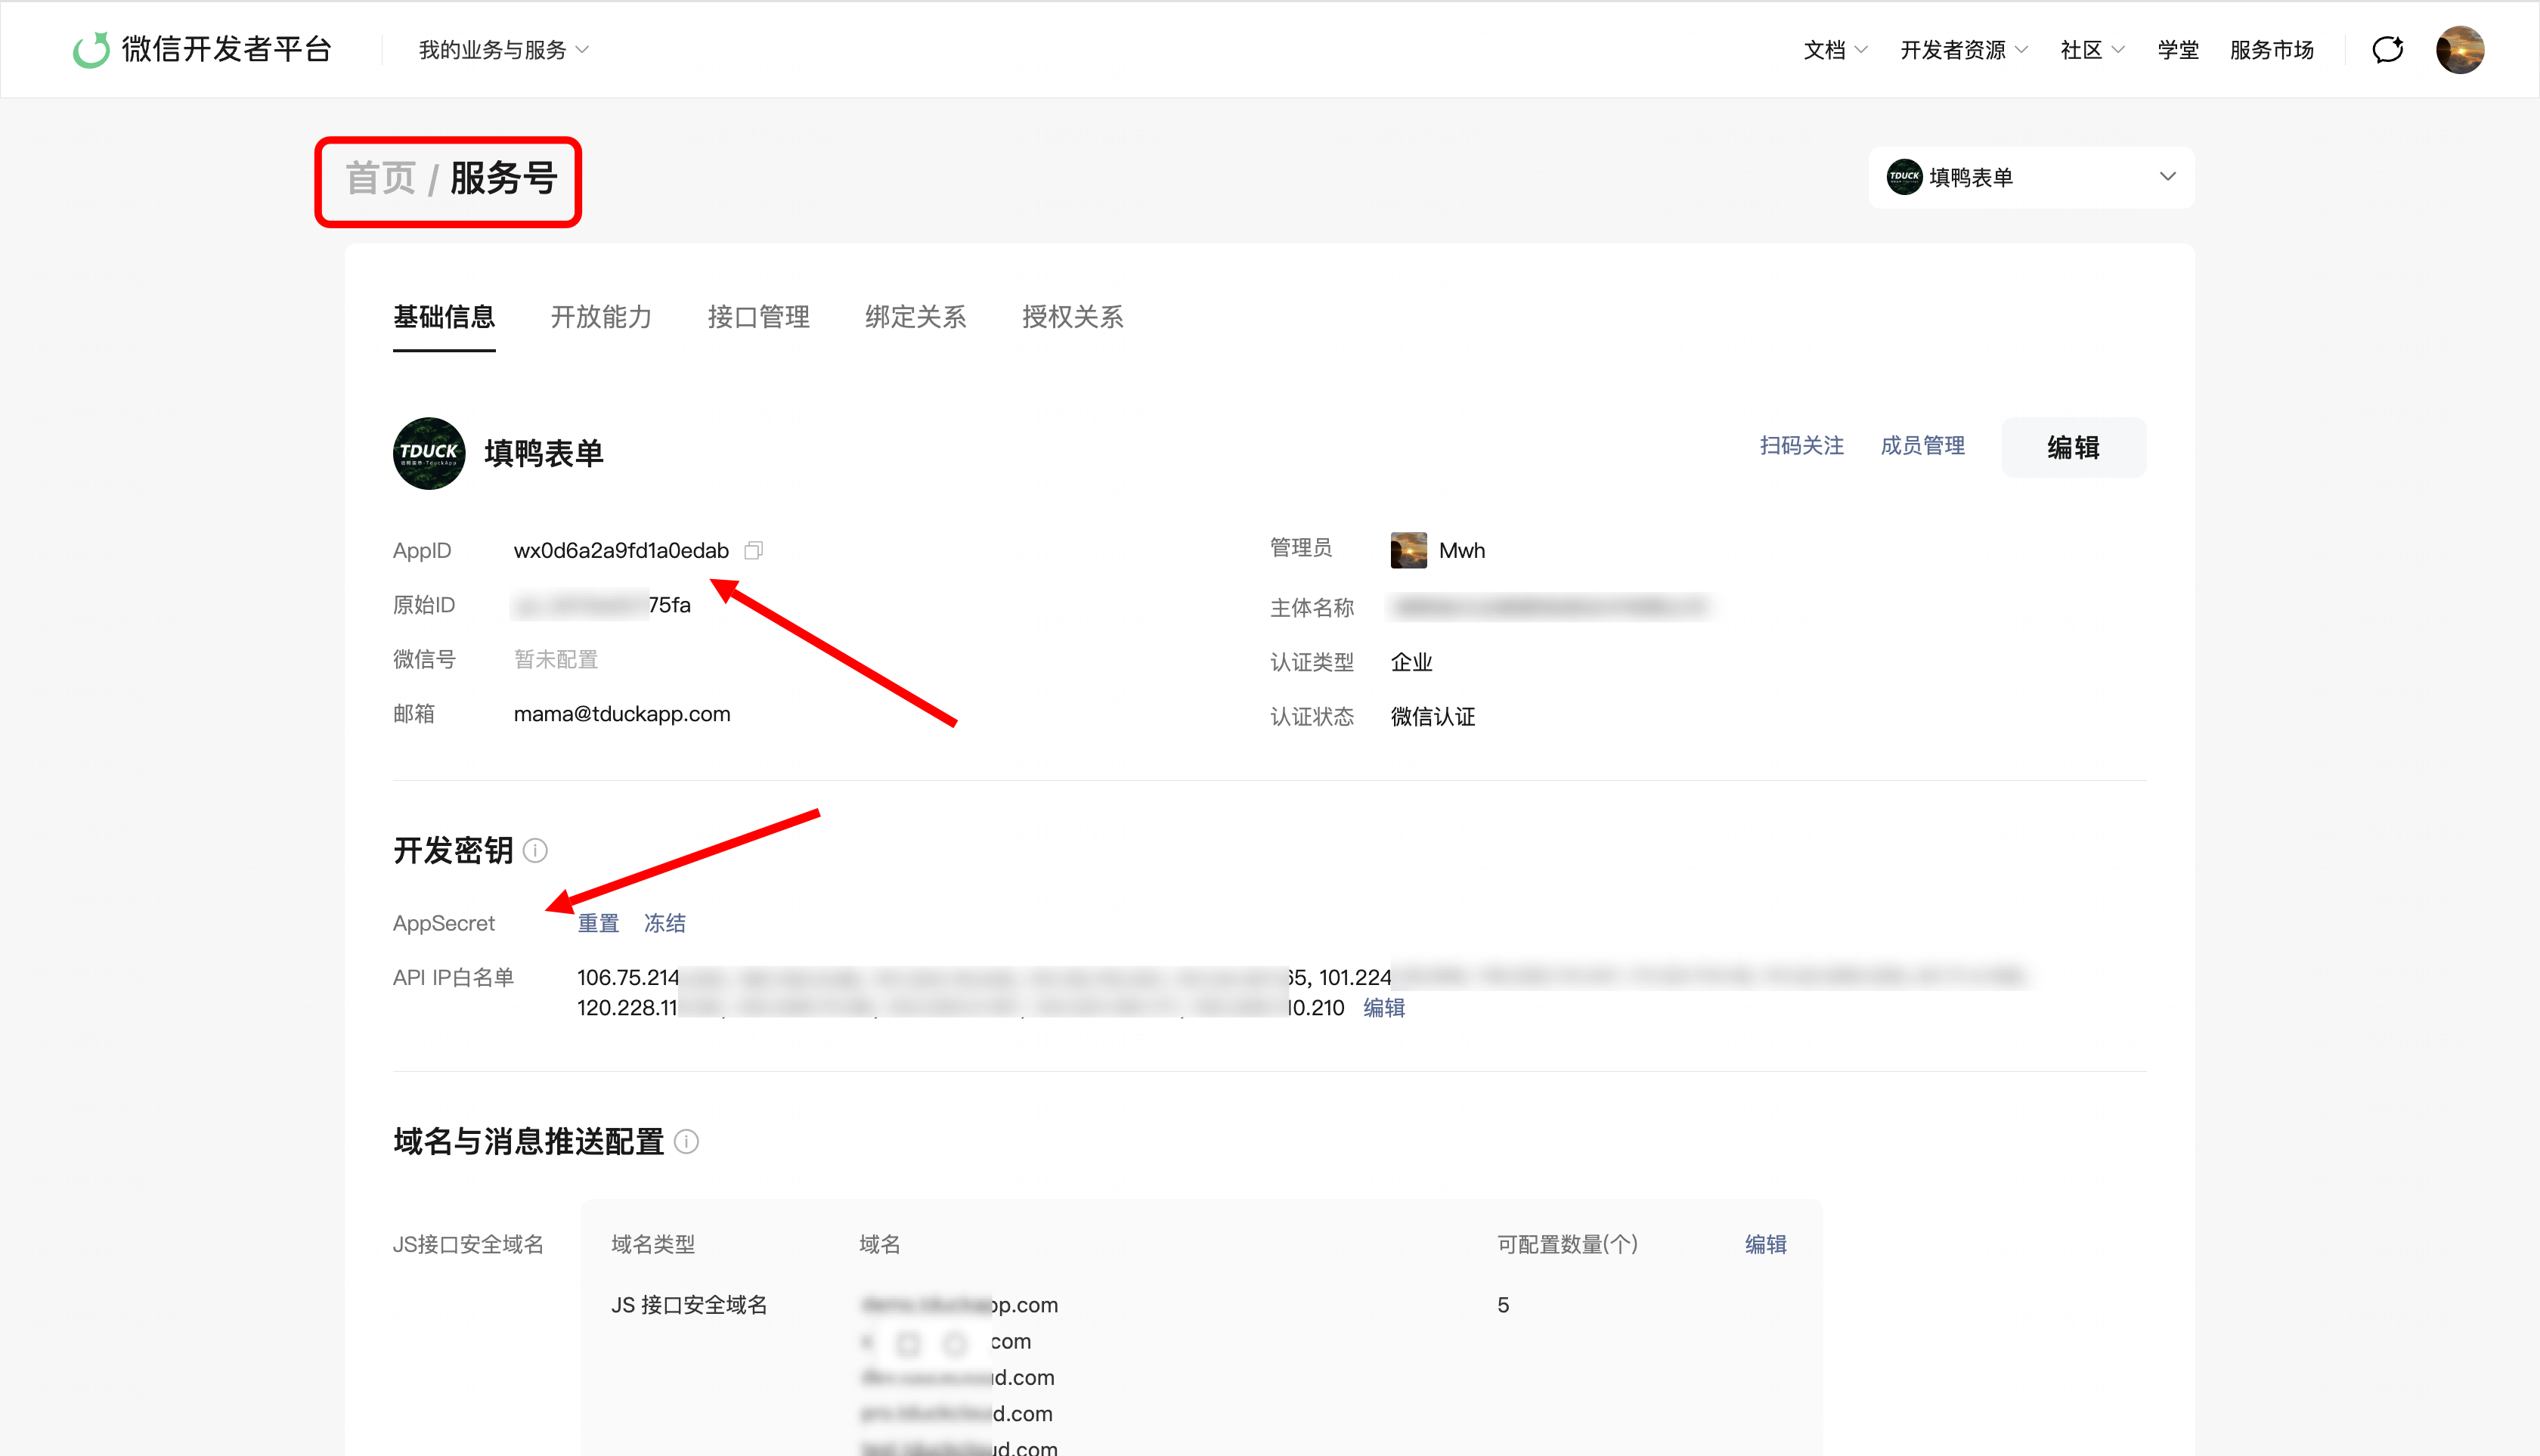Click the 域名 column header
This screenshot has width=2540, height=1456.
tap(880, 1244)
